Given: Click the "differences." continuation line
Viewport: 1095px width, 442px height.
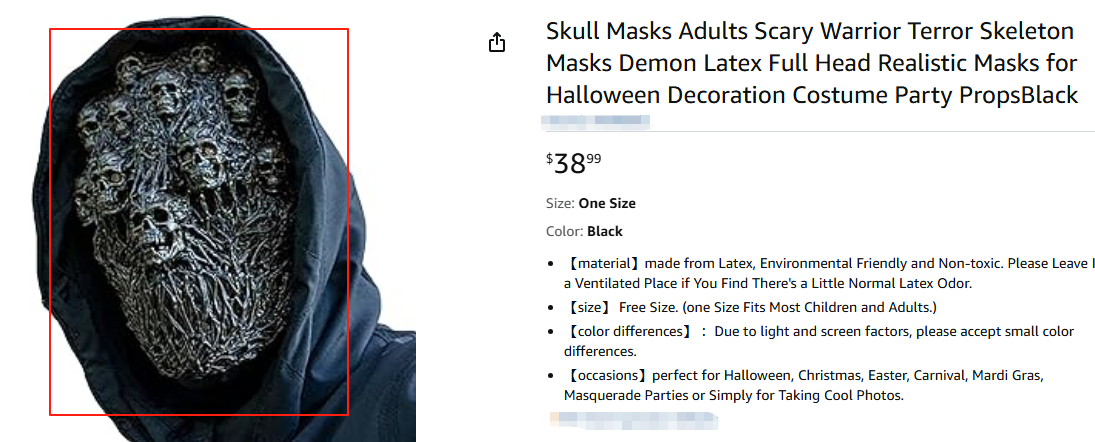Looking at the screenshot, I should [600, 351].
